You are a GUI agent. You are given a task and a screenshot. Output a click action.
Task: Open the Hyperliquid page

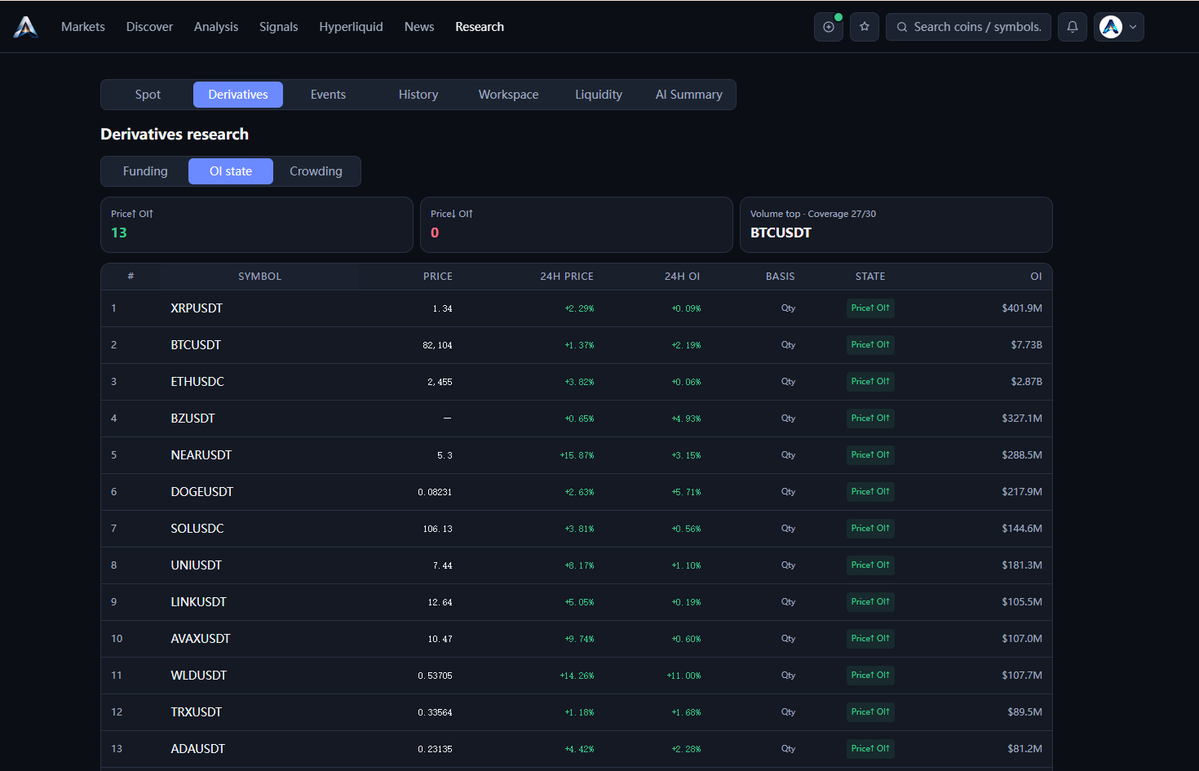(x=351, y=27)
